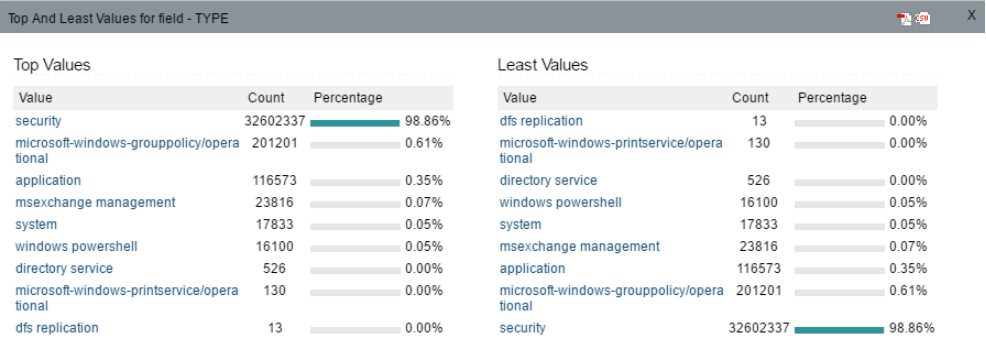986x360 pixels.
Task: Export the values as CSV
Action: point(922,18)
